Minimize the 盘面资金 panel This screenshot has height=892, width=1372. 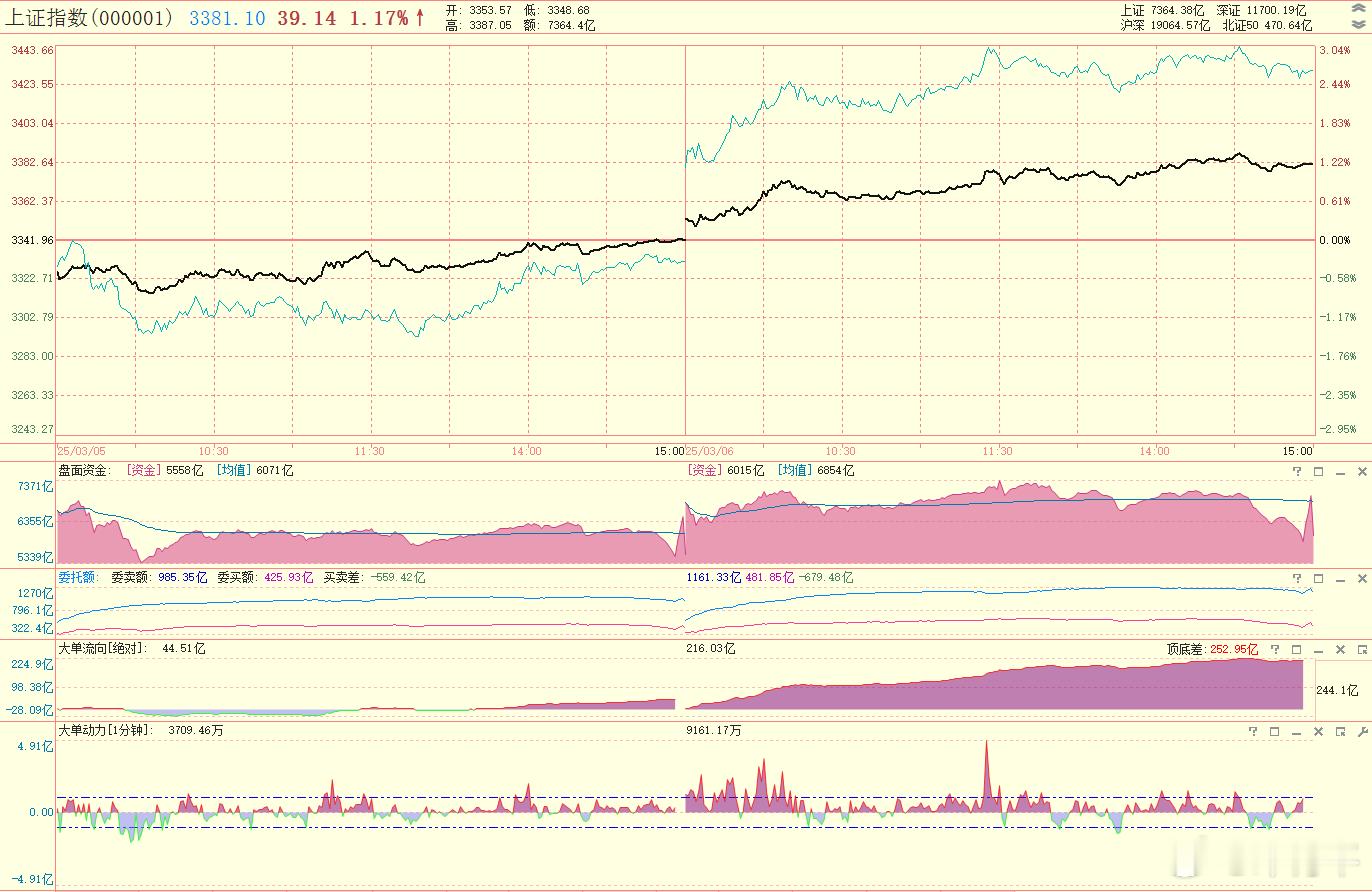click(x=1340, y=471)
